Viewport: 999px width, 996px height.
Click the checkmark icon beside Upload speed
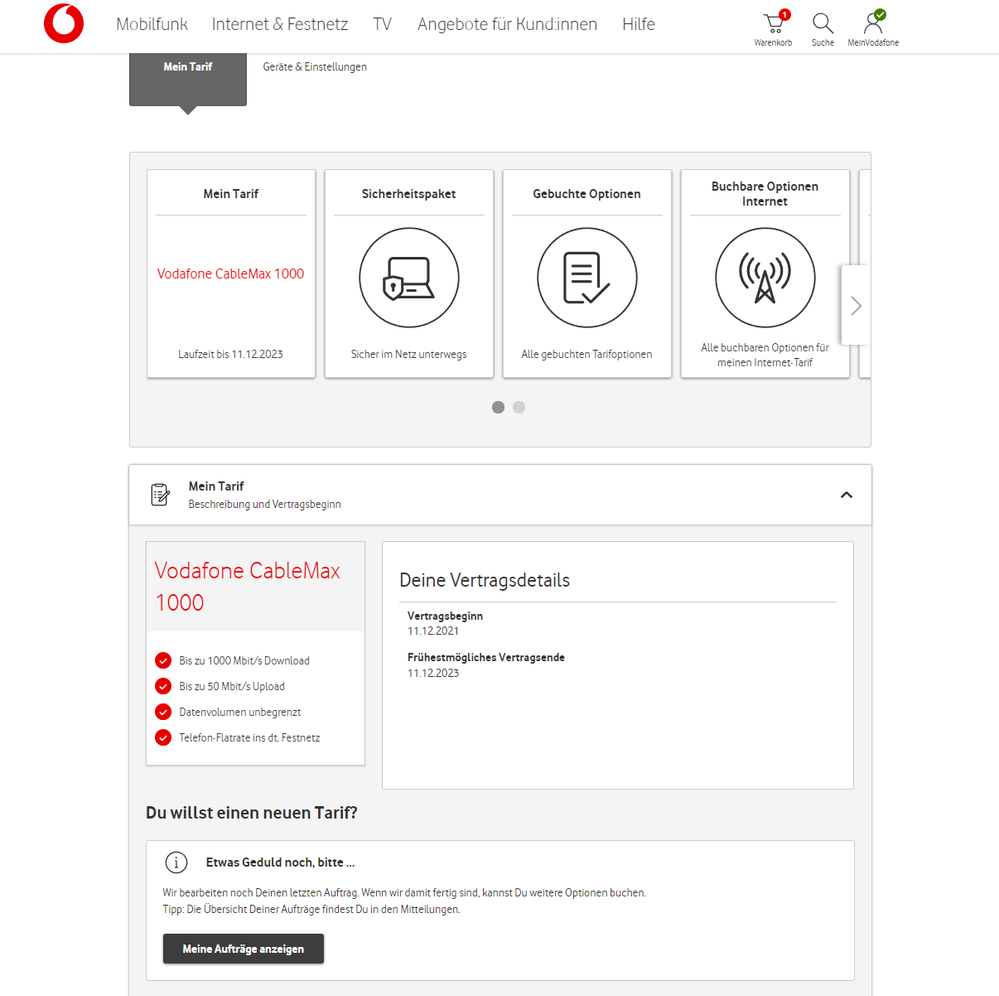(163, 686)
